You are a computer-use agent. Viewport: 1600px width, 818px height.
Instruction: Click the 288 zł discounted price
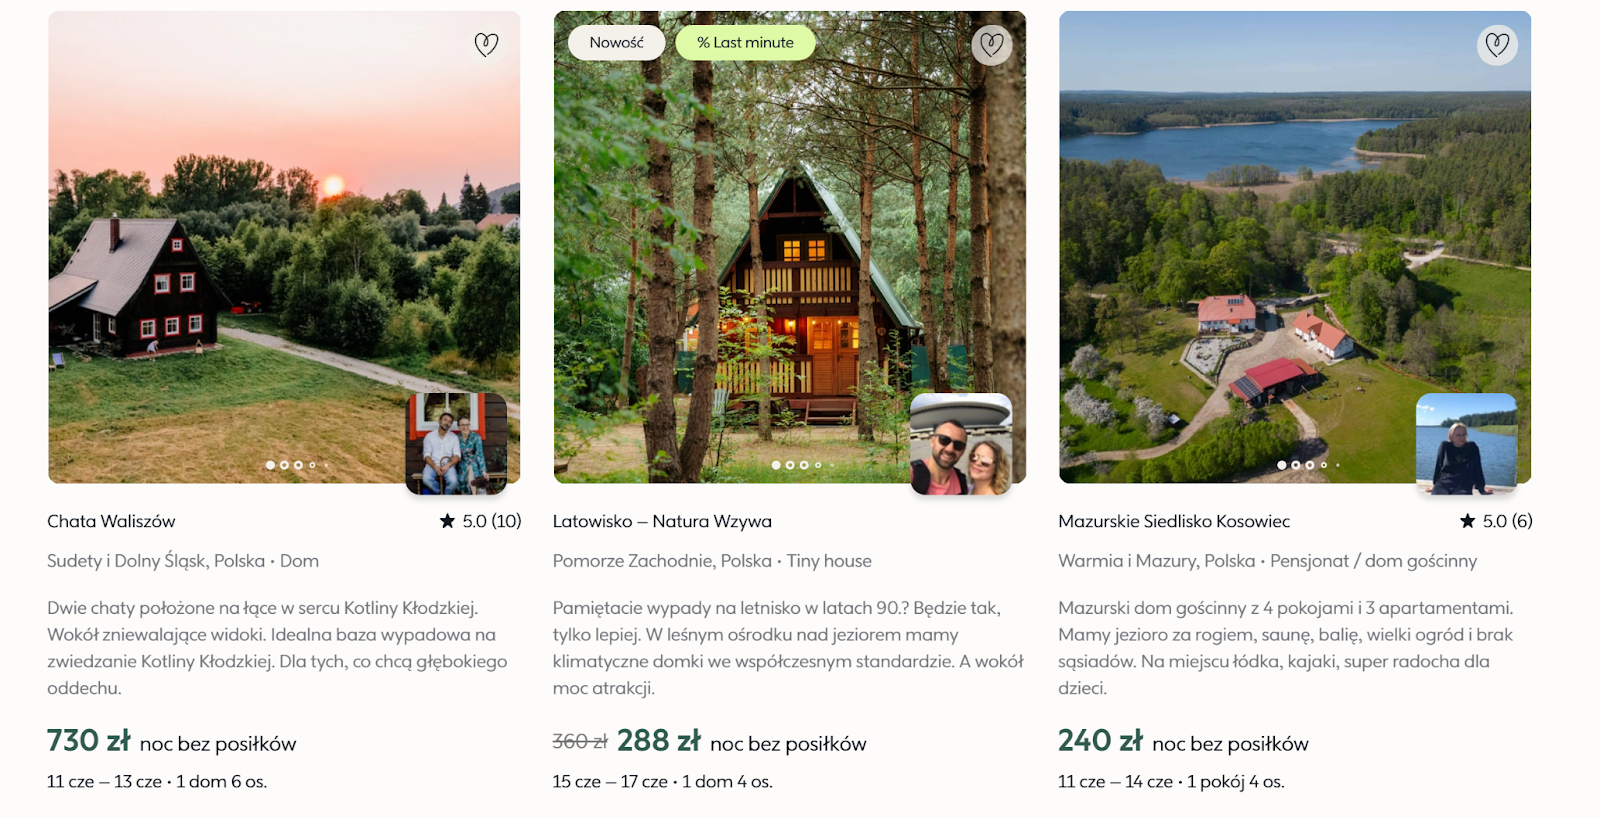click(x=659, y=741)
